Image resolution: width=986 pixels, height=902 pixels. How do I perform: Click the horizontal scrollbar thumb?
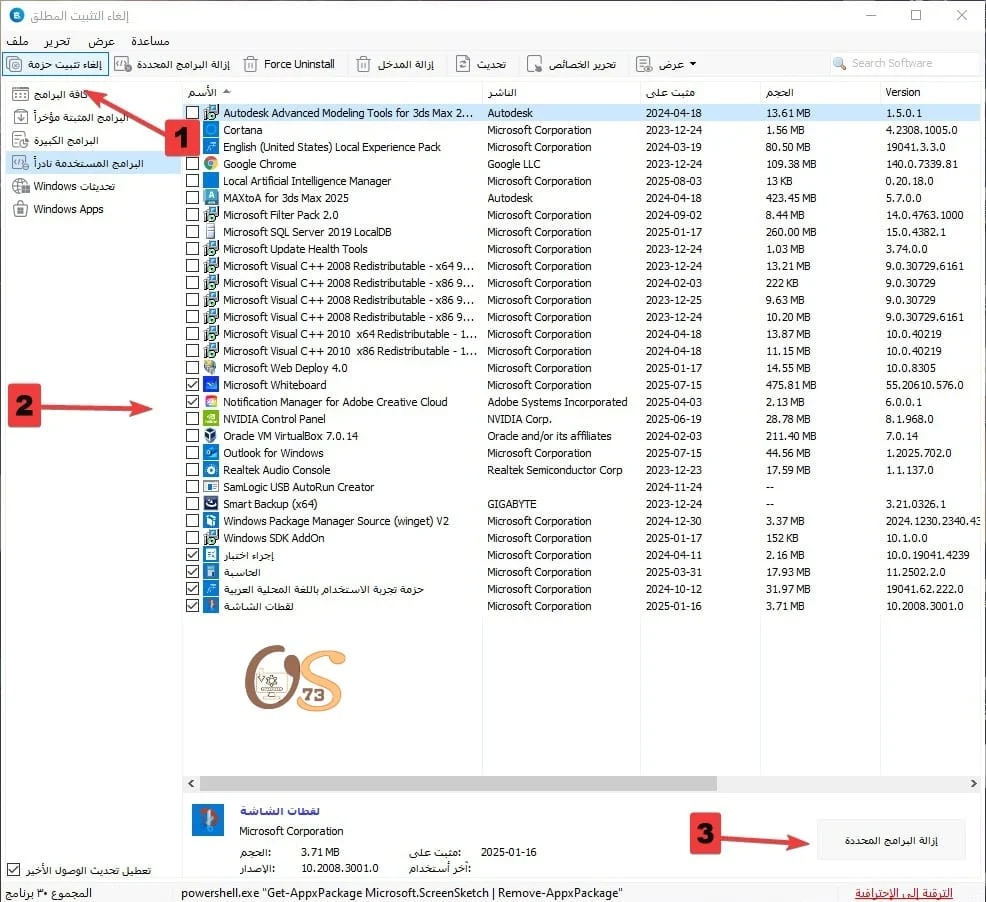458,783
